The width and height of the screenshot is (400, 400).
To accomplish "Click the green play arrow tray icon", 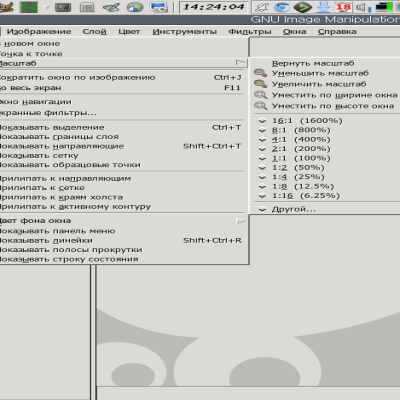I will [303, 7].
